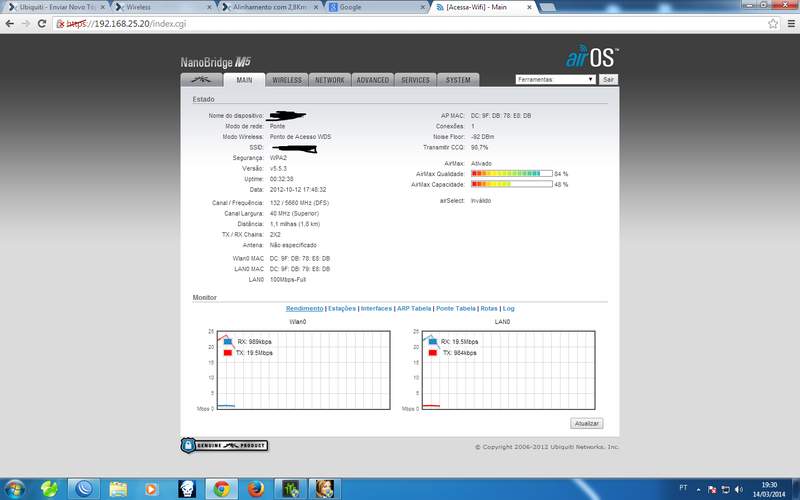Open the file explorer folder taskbar icon
800x500 pixels.
(118, 489)
